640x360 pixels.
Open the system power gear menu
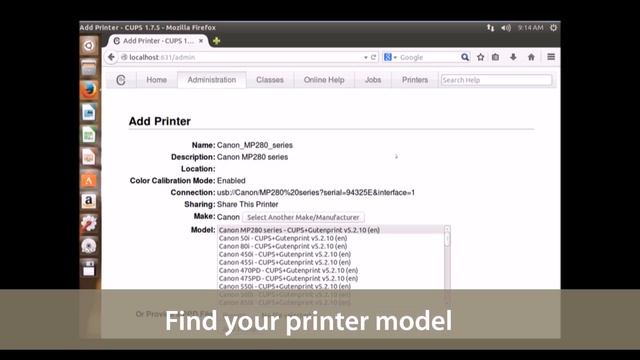click(x=553, y=28)
